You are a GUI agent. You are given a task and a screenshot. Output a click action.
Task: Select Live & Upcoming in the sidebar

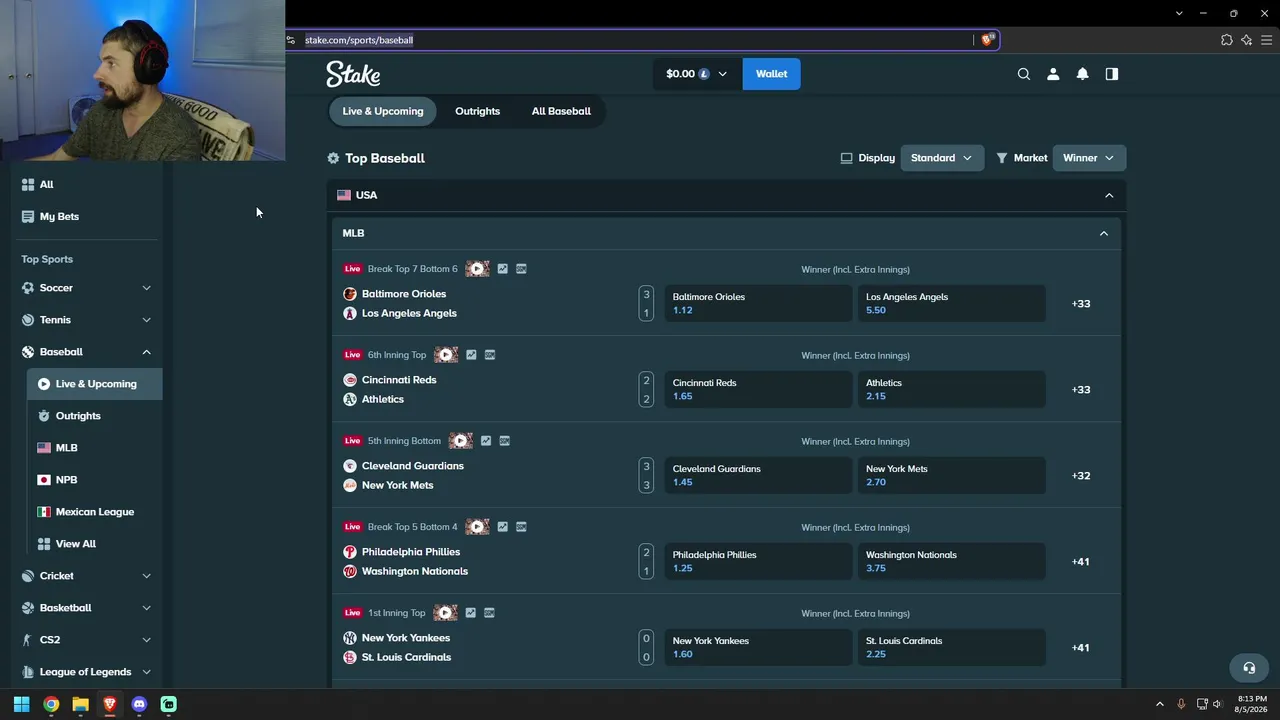point(95,384)
